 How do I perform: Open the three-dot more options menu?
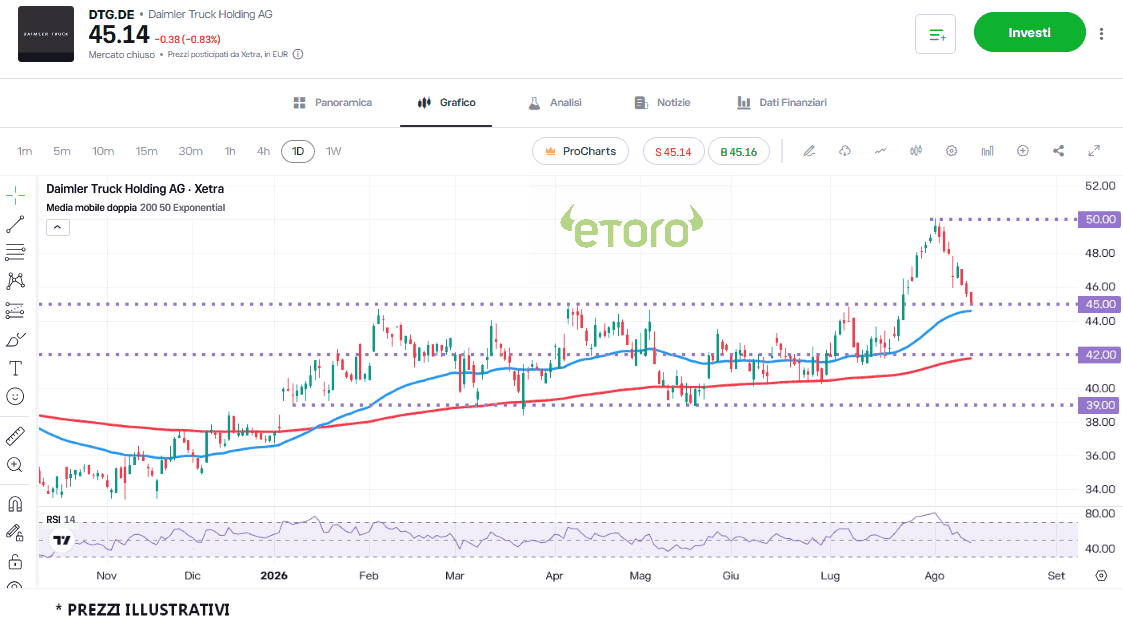click(1102, 33)
